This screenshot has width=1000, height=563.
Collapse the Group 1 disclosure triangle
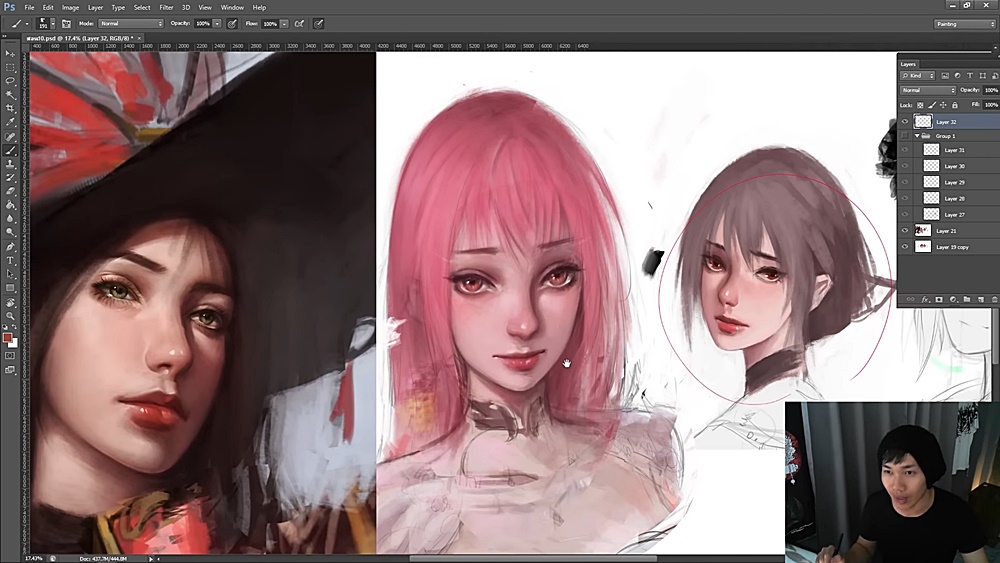coord(917,136)
